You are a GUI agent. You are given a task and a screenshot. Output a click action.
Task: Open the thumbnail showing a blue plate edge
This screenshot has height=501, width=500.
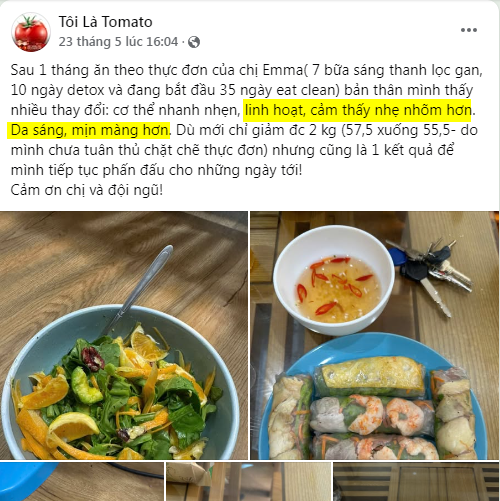click(82, 481)
